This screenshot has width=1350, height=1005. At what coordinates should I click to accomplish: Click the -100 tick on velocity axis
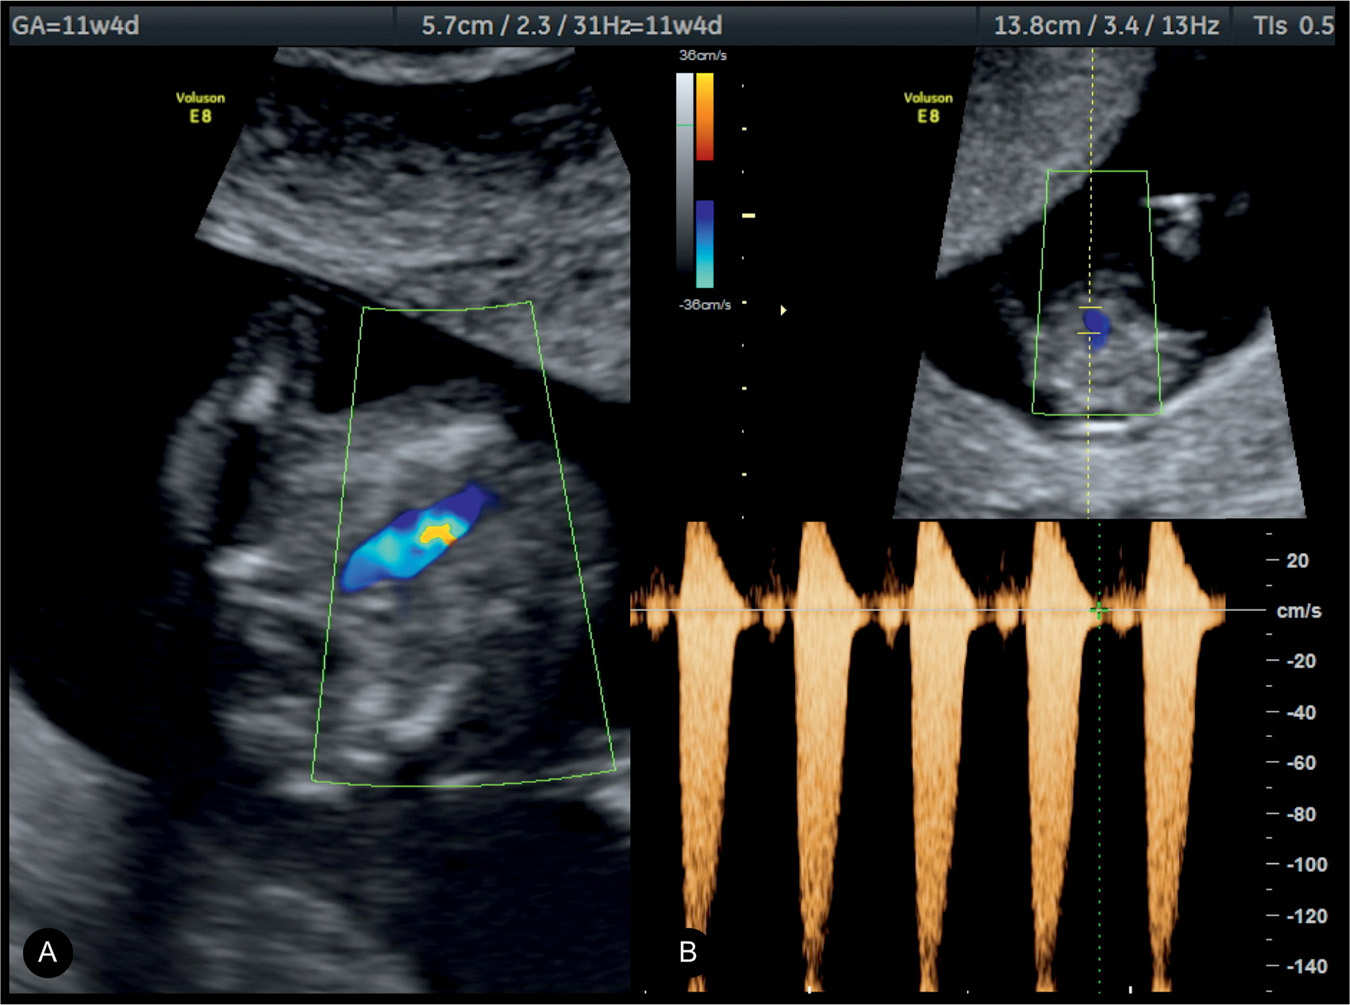1305,864
